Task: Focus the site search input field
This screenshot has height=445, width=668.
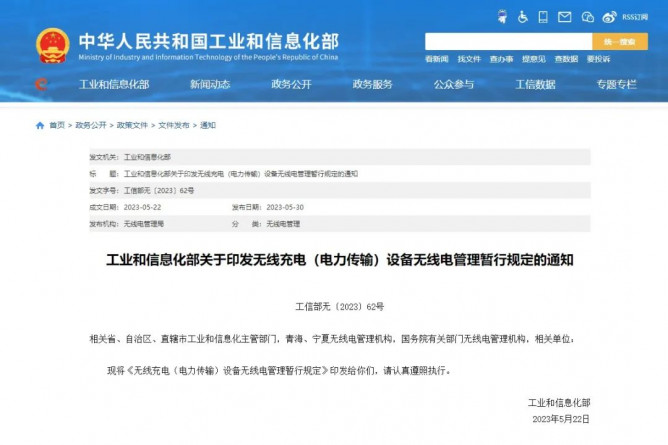Action: (508, 42)
